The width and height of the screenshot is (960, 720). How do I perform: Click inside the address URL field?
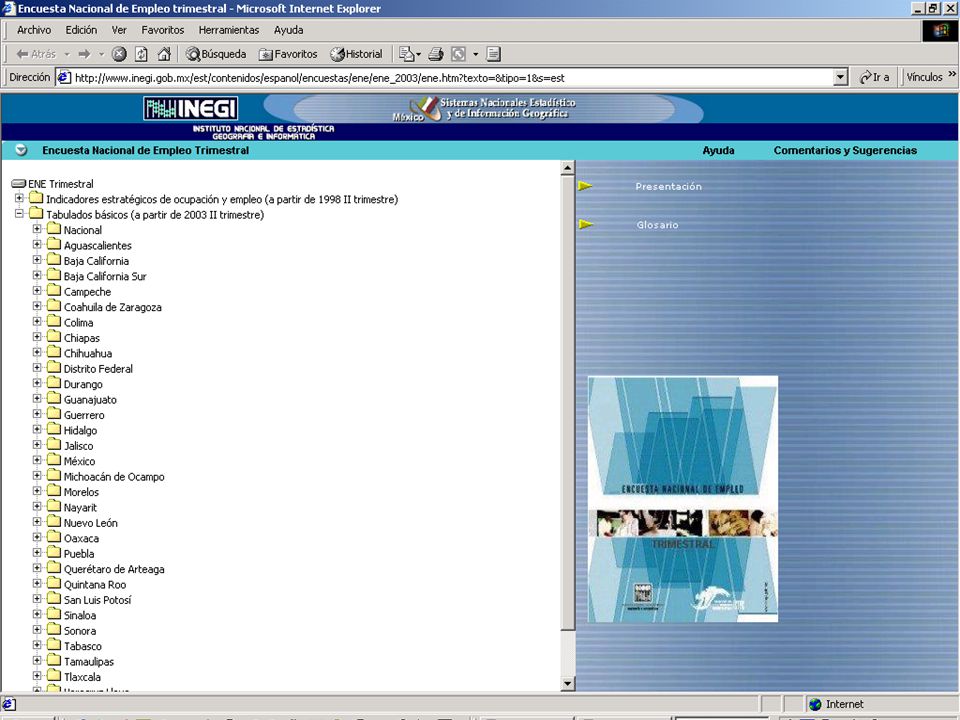453,78
